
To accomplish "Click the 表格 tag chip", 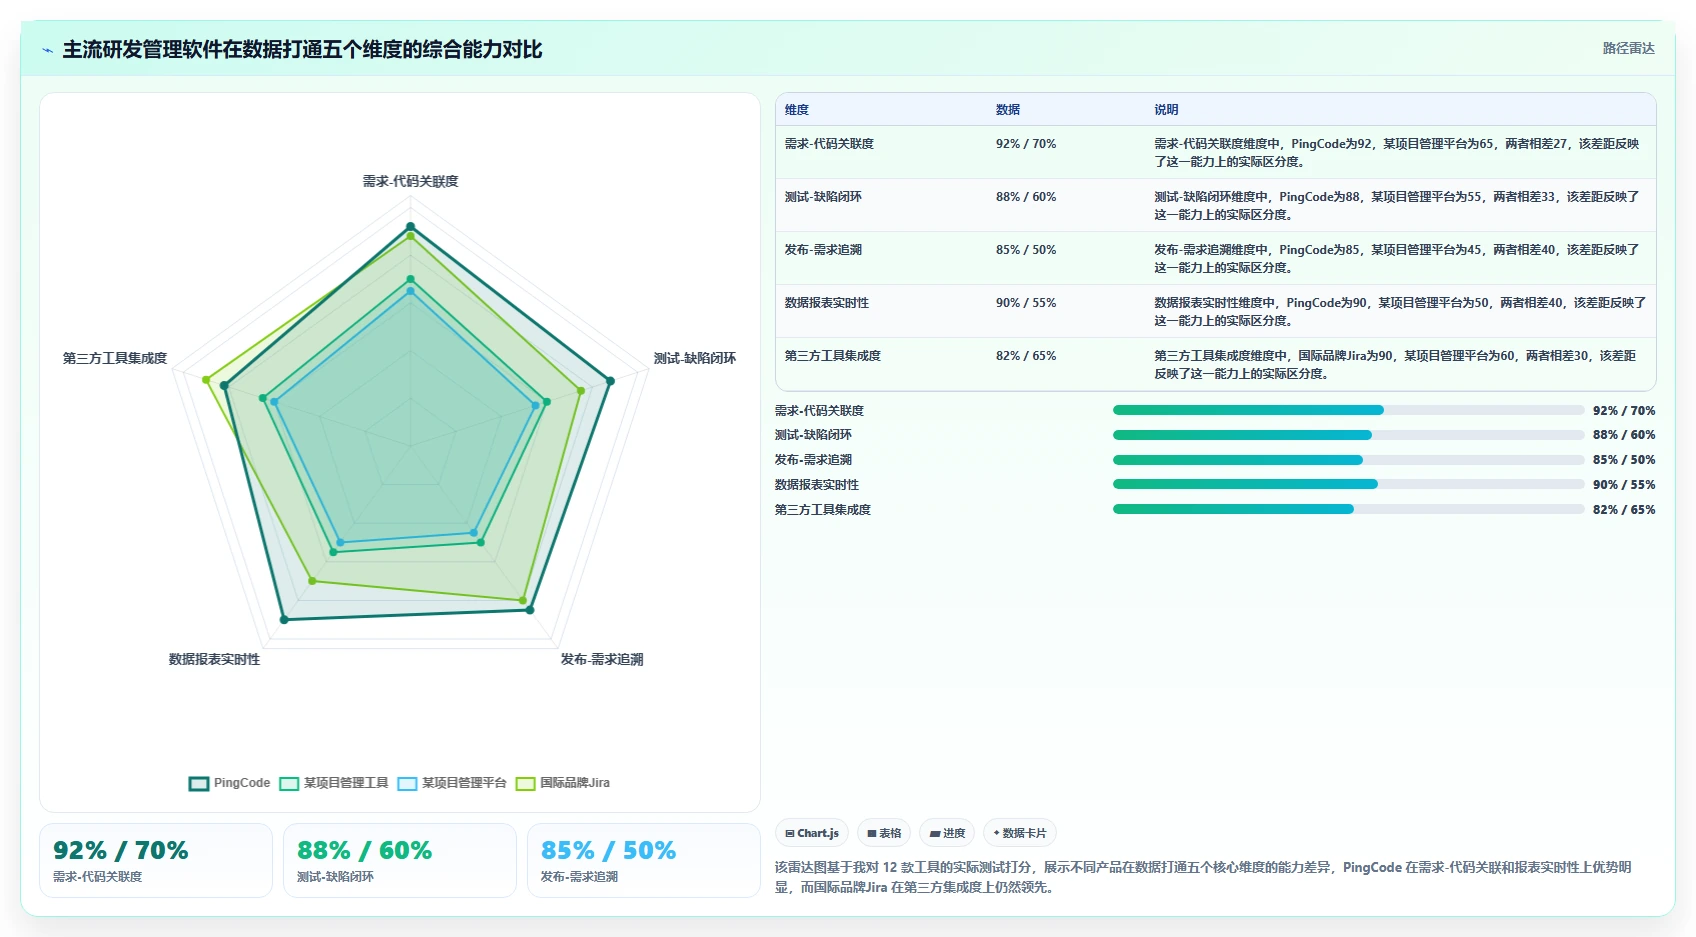I will point(884,833).
